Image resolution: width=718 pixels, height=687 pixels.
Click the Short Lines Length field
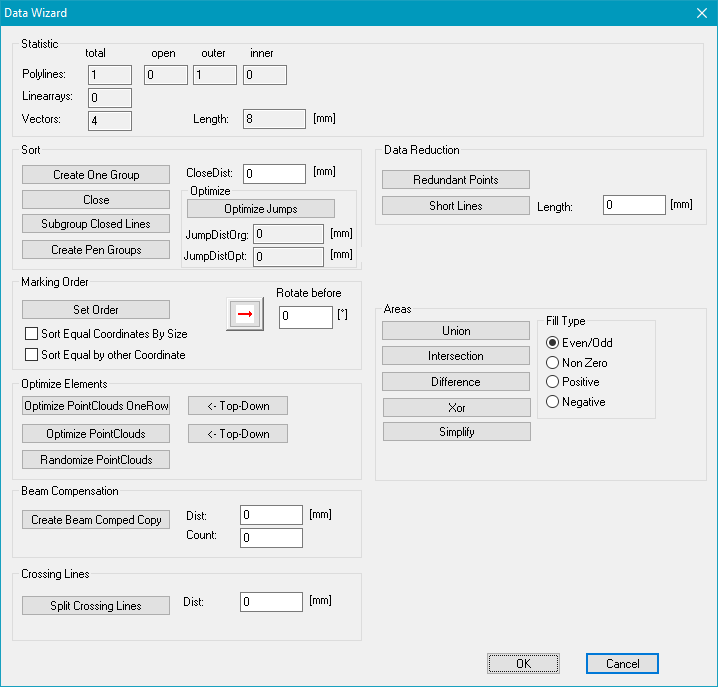(634, 205)
